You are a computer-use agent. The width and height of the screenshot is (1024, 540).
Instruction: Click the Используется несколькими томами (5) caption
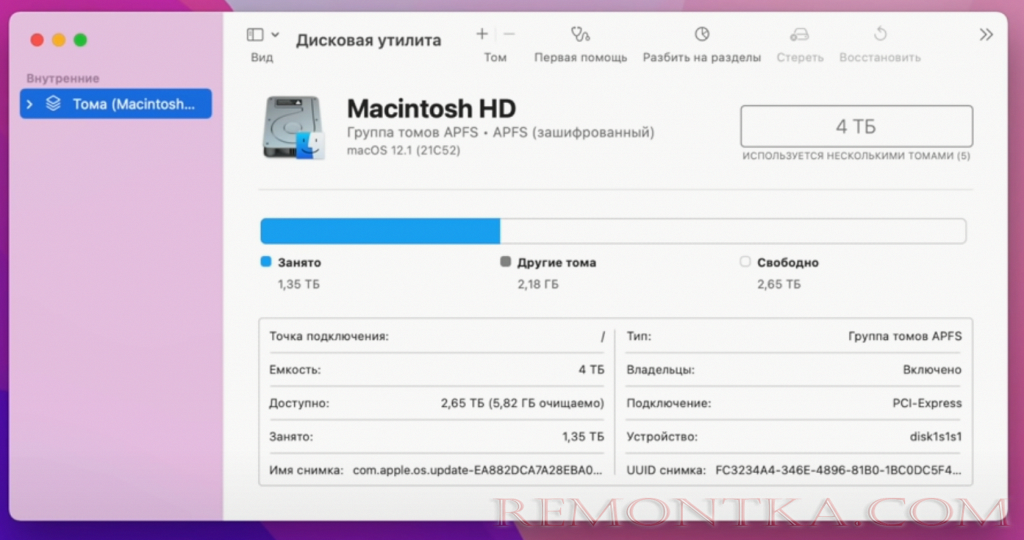click(x=856, y=156)
